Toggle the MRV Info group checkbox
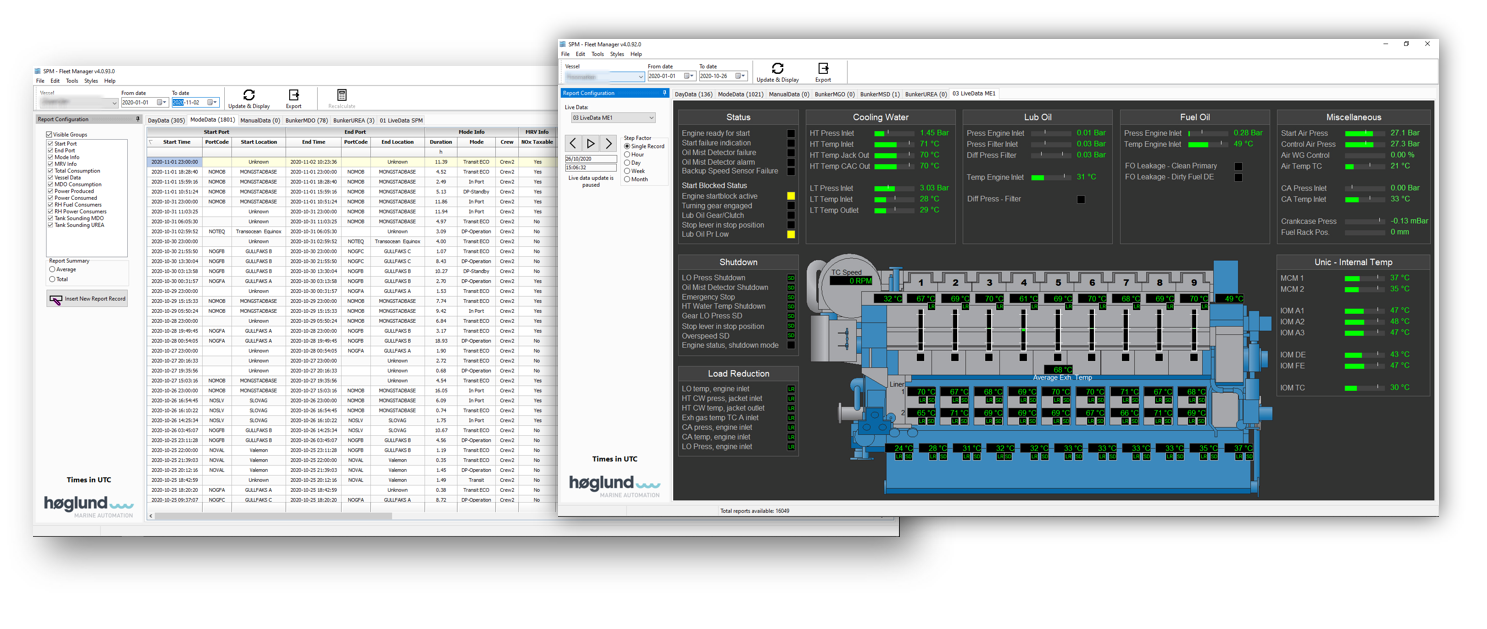Screen dimensions: 1487x629 (x=51, y=164)
